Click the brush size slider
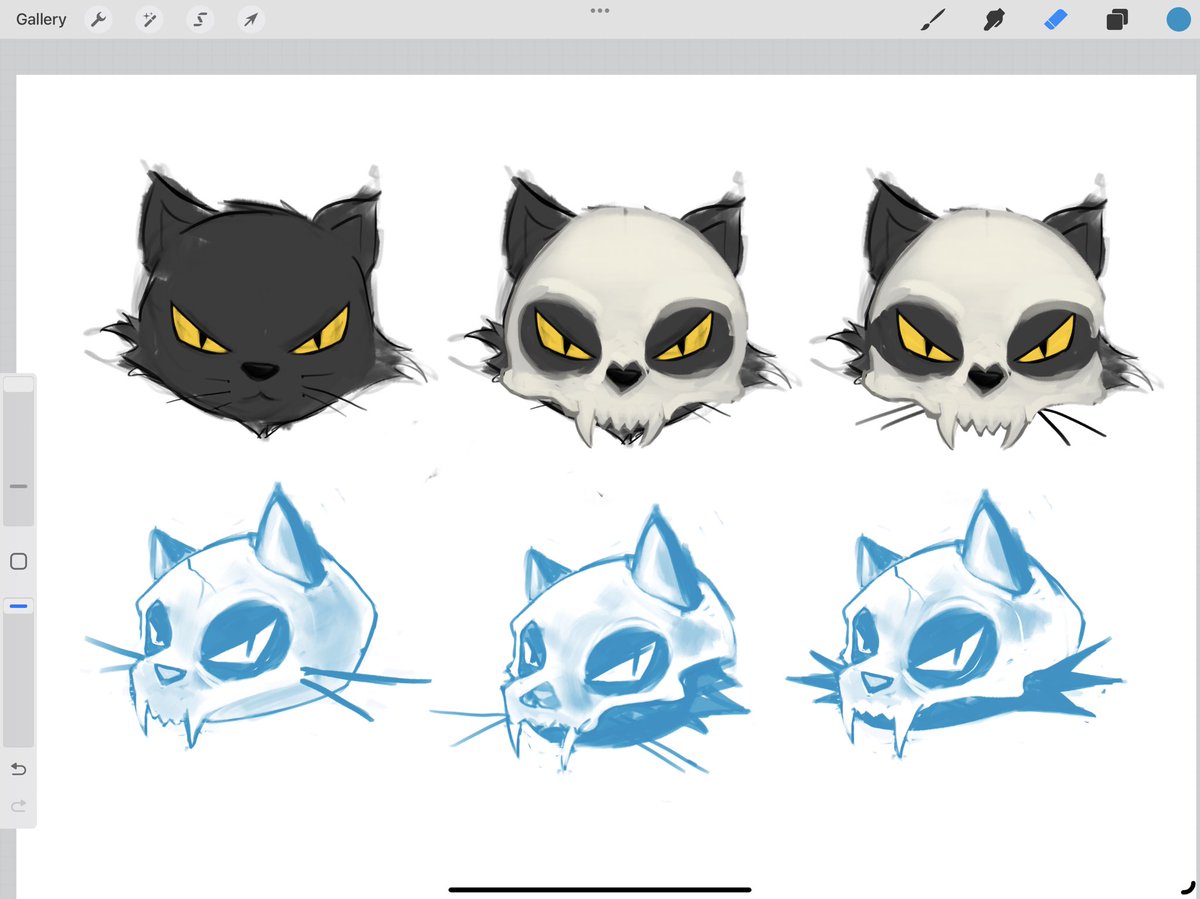The width and height of the screenshot is (1200, 899). (x=18, y=451)
